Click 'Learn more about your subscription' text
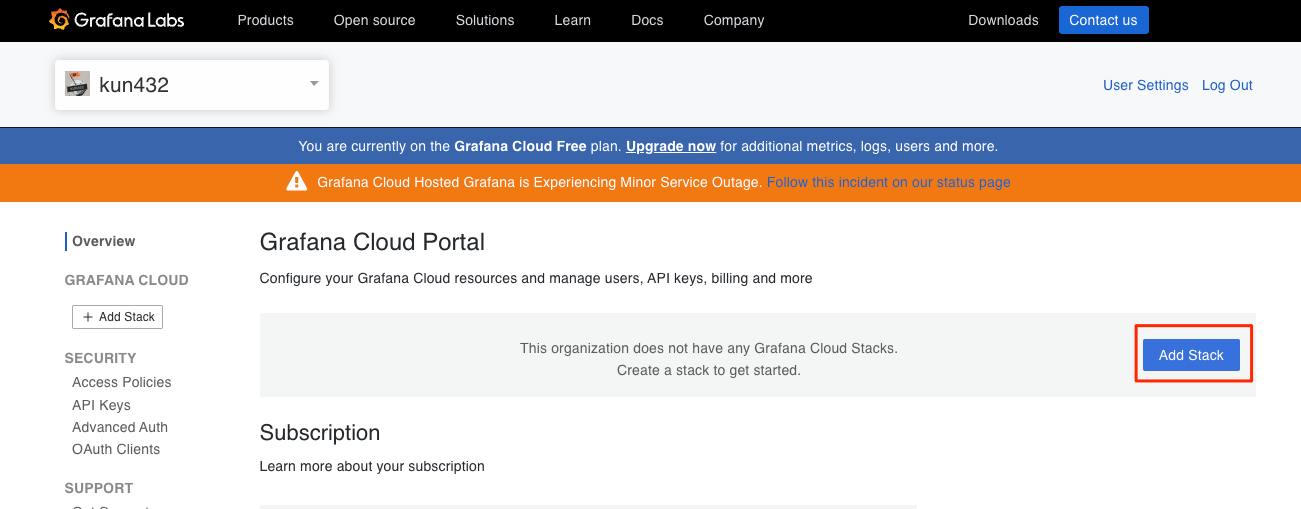 (372, 466)
